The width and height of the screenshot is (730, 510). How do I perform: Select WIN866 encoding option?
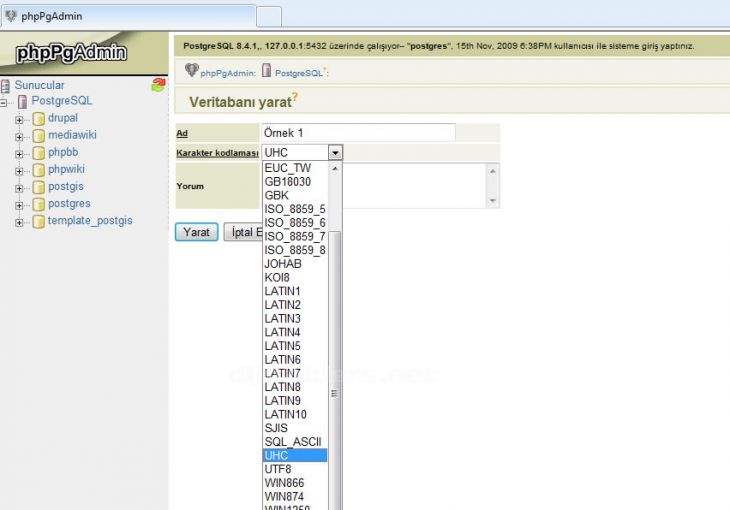pyautogui.click(x=295, y=483)
